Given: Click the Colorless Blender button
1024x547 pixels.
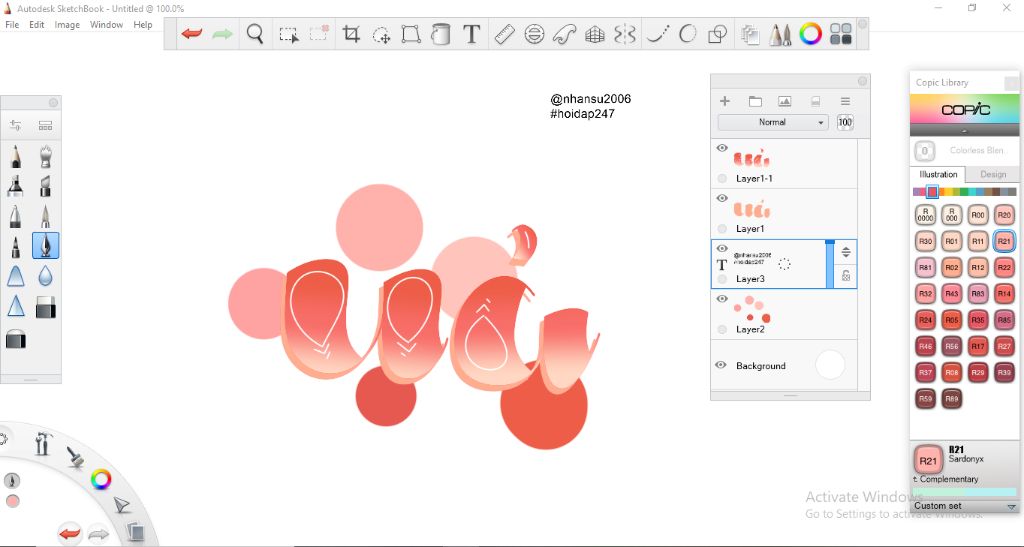Looking at the screenshot, I should tap(925, 151).
